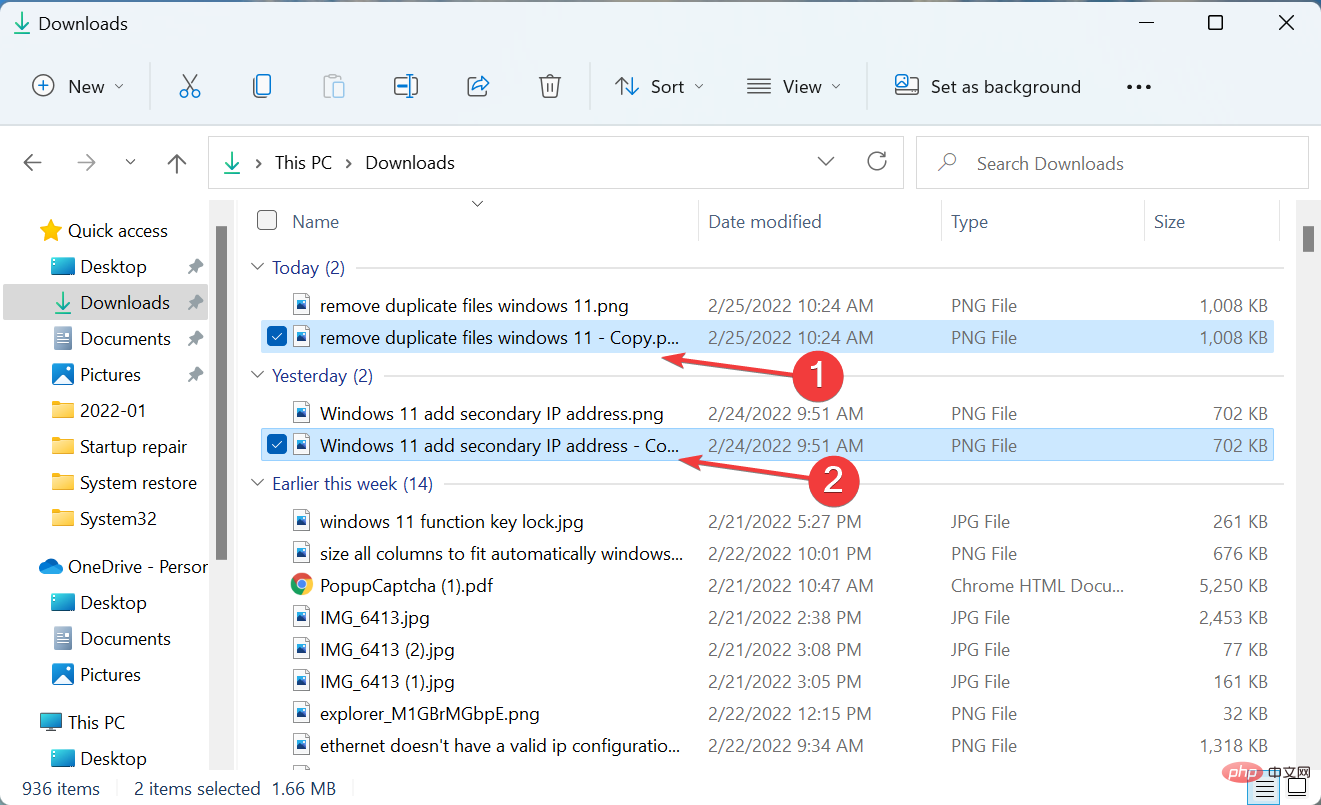Sort by Date modified column header
1321x805 pixels.
pos(765,222)
